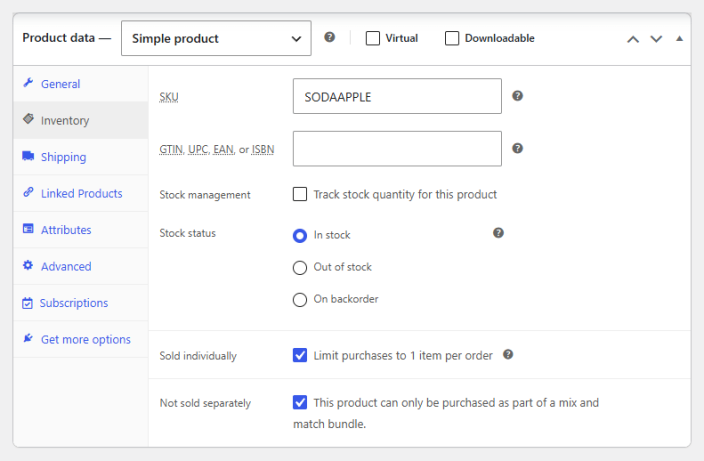
Task: Click the Inventory tab tag icon
Action: 28,119
